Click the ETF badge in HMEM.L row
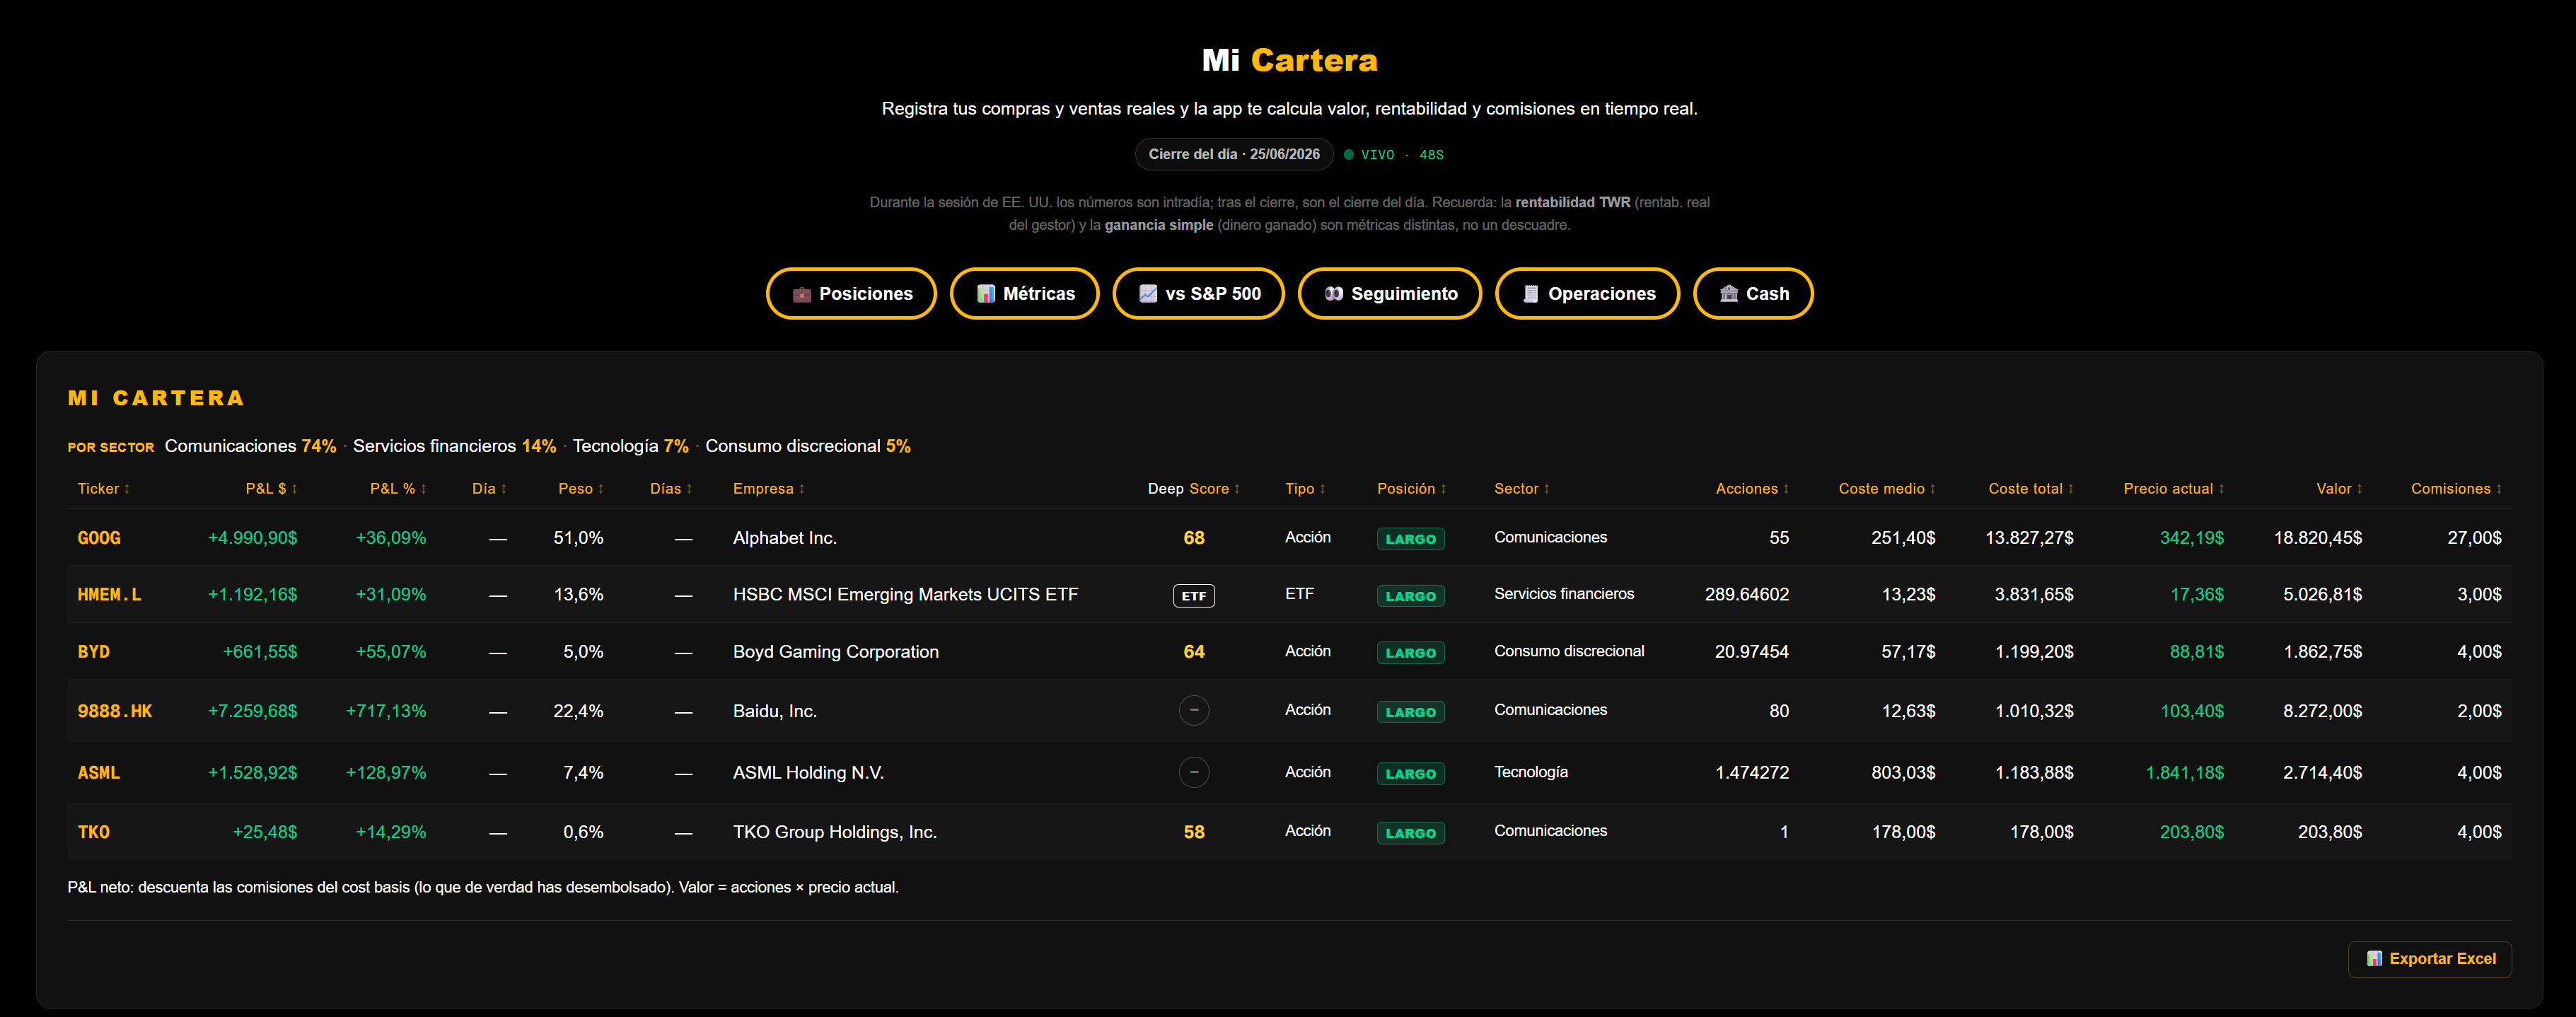The height and width of the screenshot is (1017, 2576). pyautogui.click(x=1194, y=596)
